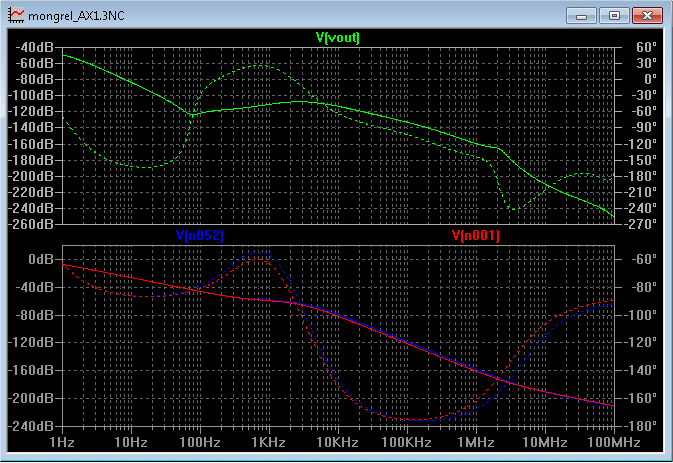Click the lower pane -60° phase label
This screenshot has height=463, width=673.
[643, 259]
